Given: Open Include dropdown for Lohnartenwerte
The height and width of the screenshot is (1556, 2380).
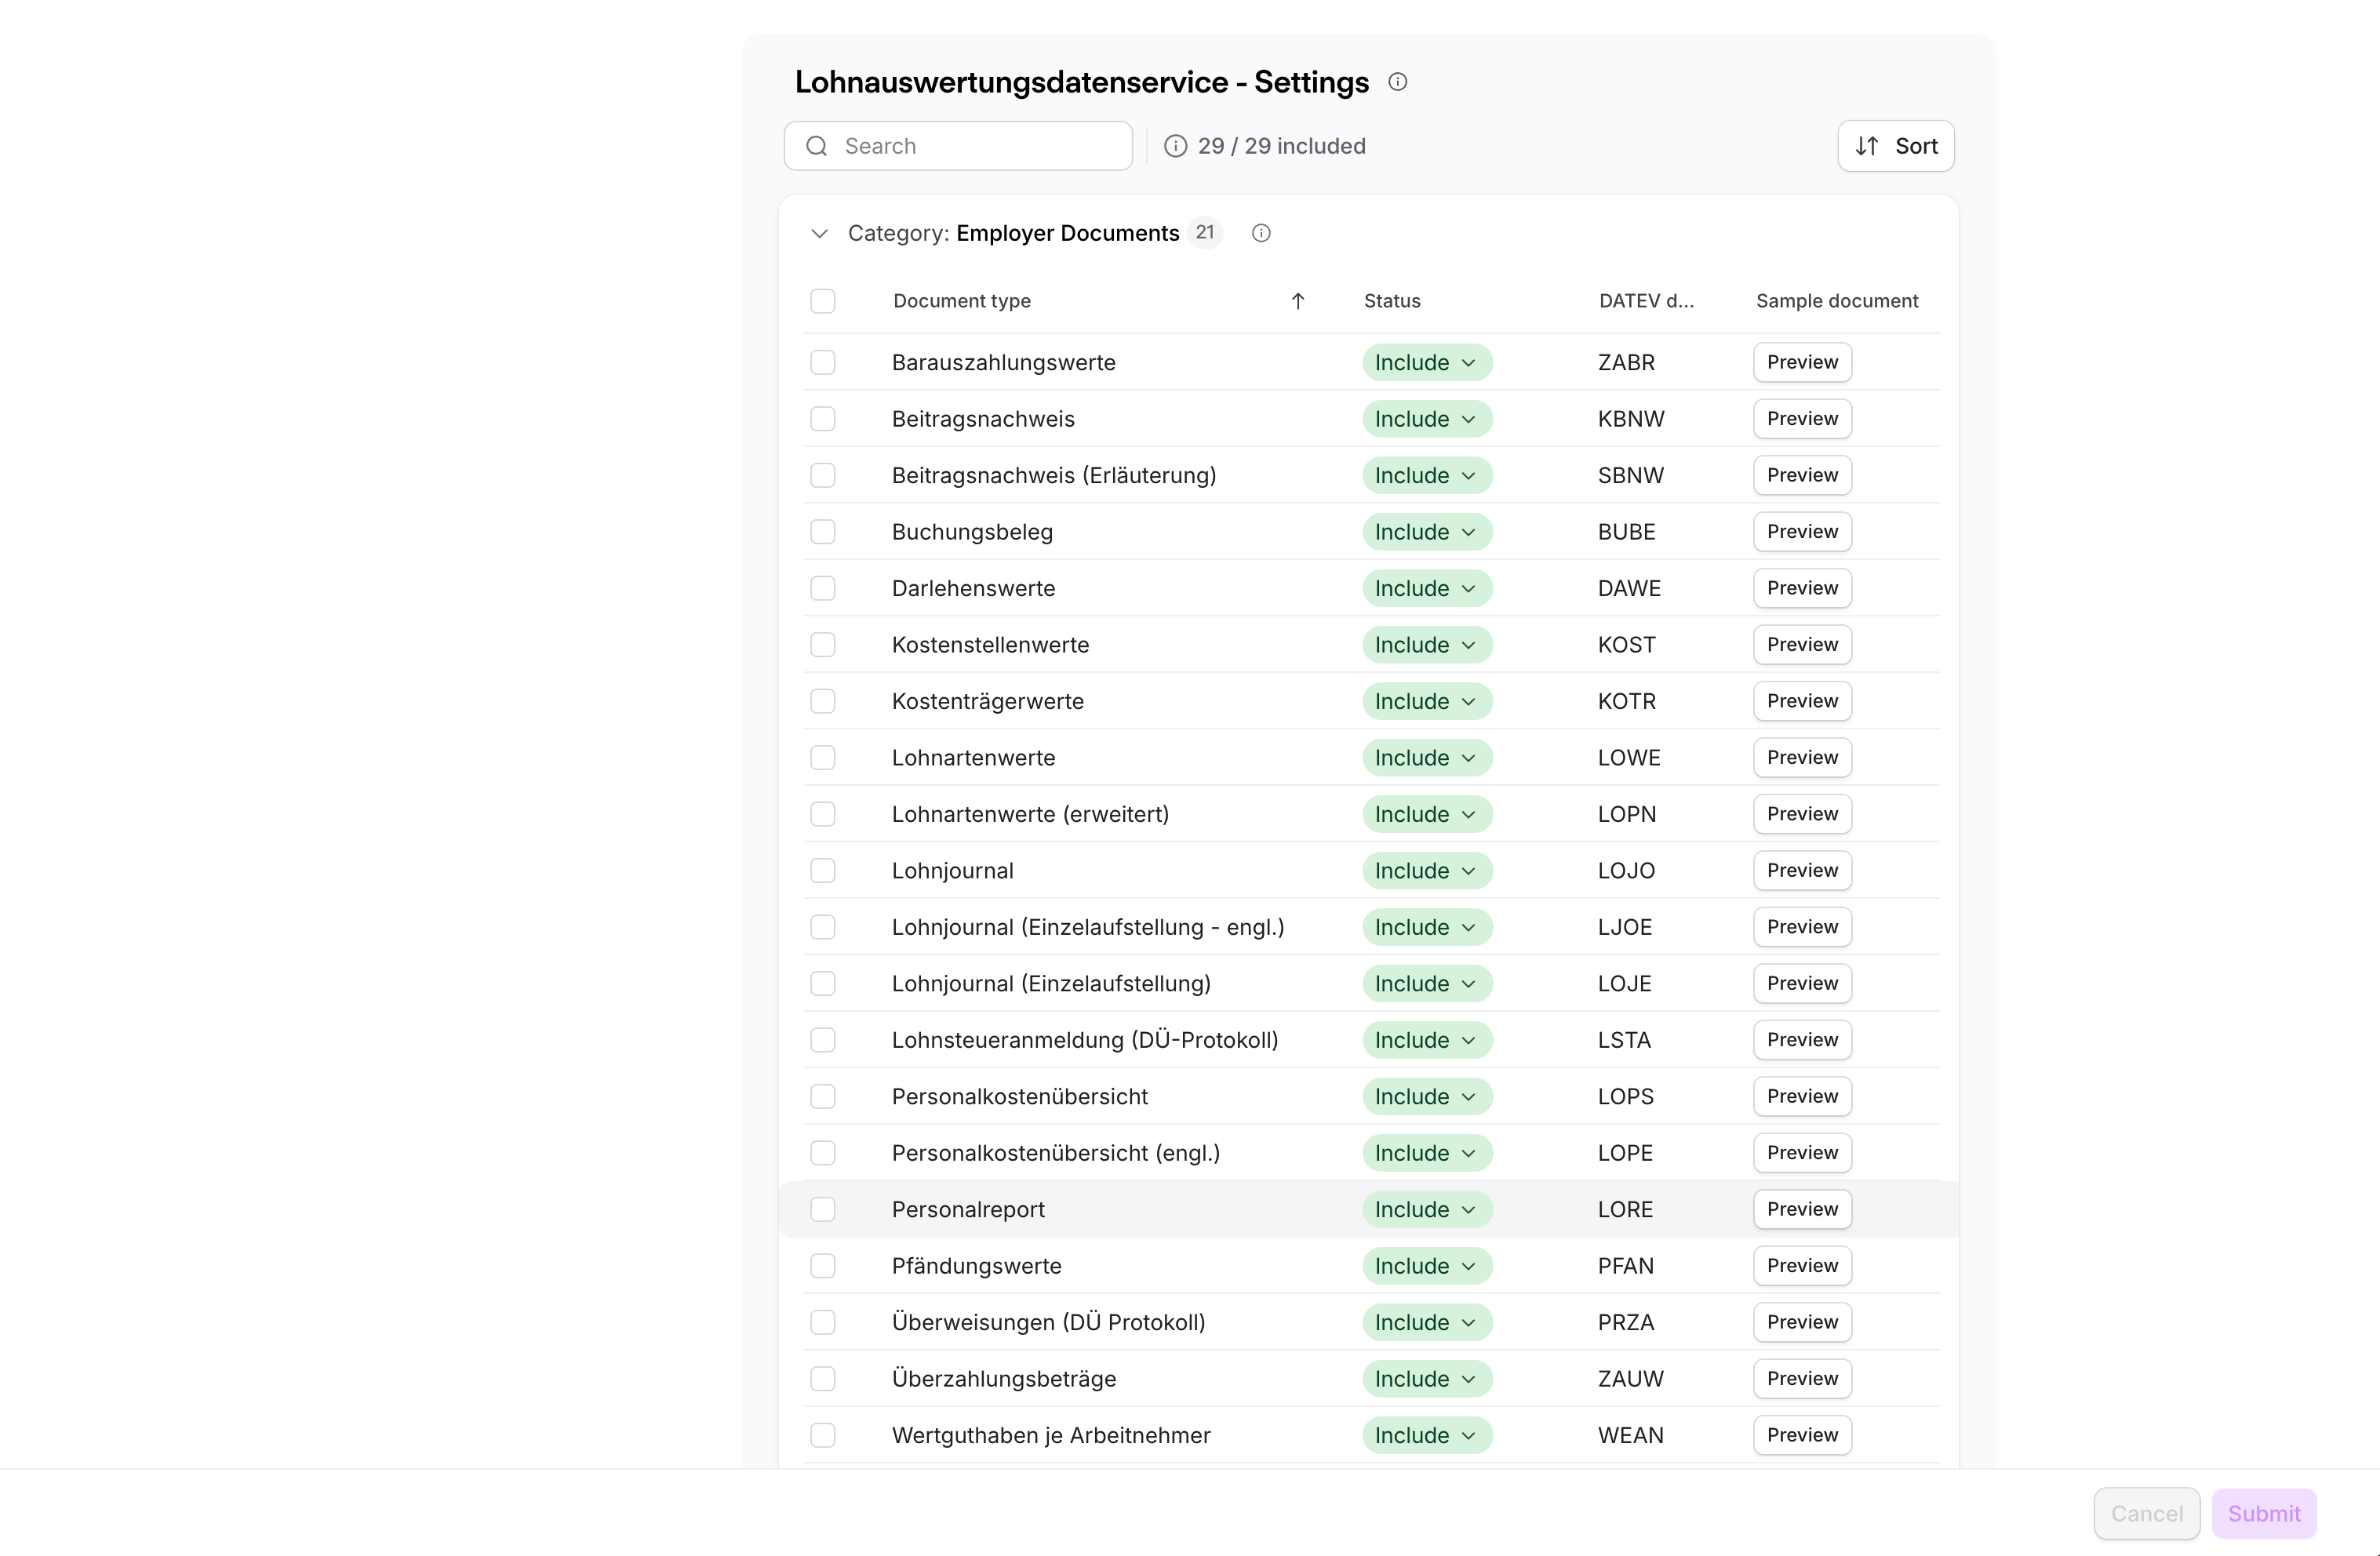Looking at the screenshot, I should click(1426, 757).
